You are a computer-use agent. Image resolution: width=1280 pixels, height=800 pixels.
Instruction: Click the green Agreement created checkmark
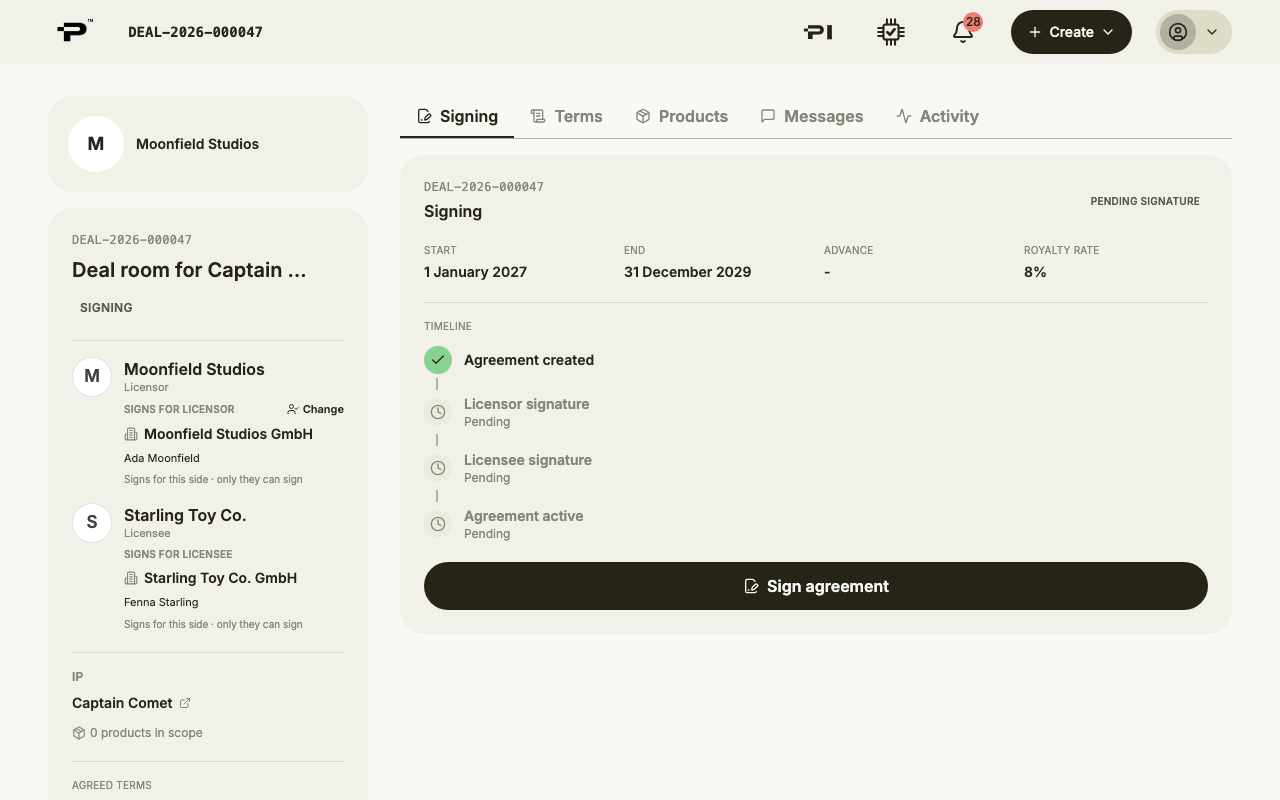(x=438, y=360)
